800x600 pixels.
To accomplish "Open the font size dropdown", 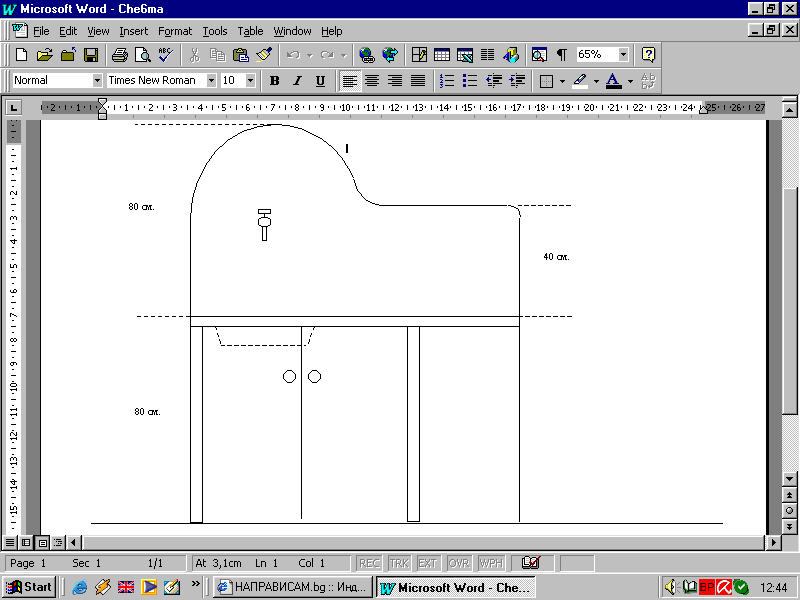I will [x=250, y=81].
